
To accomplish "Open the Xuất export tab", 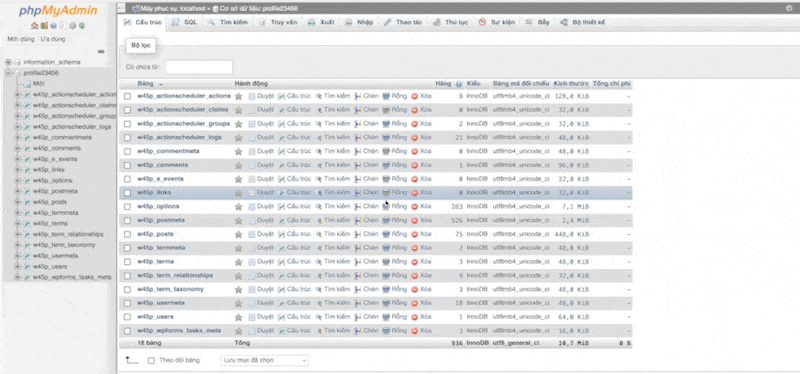I will (322, 22).
